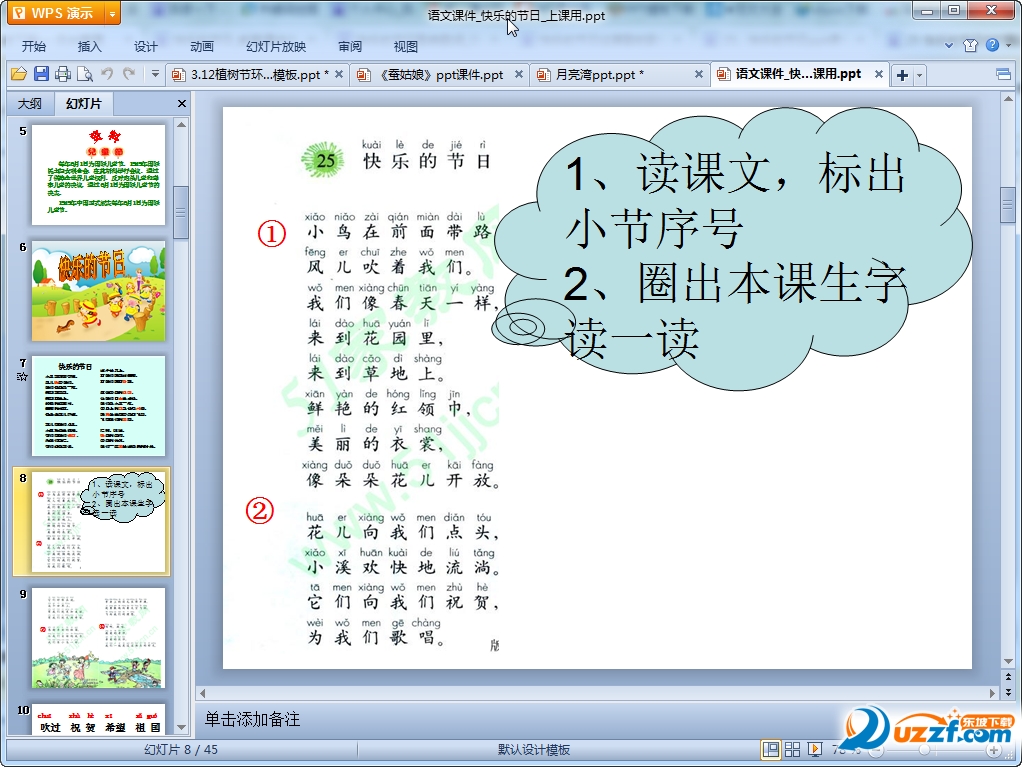1022x767 pixels.
Task: Select slide 7 thumbnail
Action: pyautogui.click(x=98, y=406)
